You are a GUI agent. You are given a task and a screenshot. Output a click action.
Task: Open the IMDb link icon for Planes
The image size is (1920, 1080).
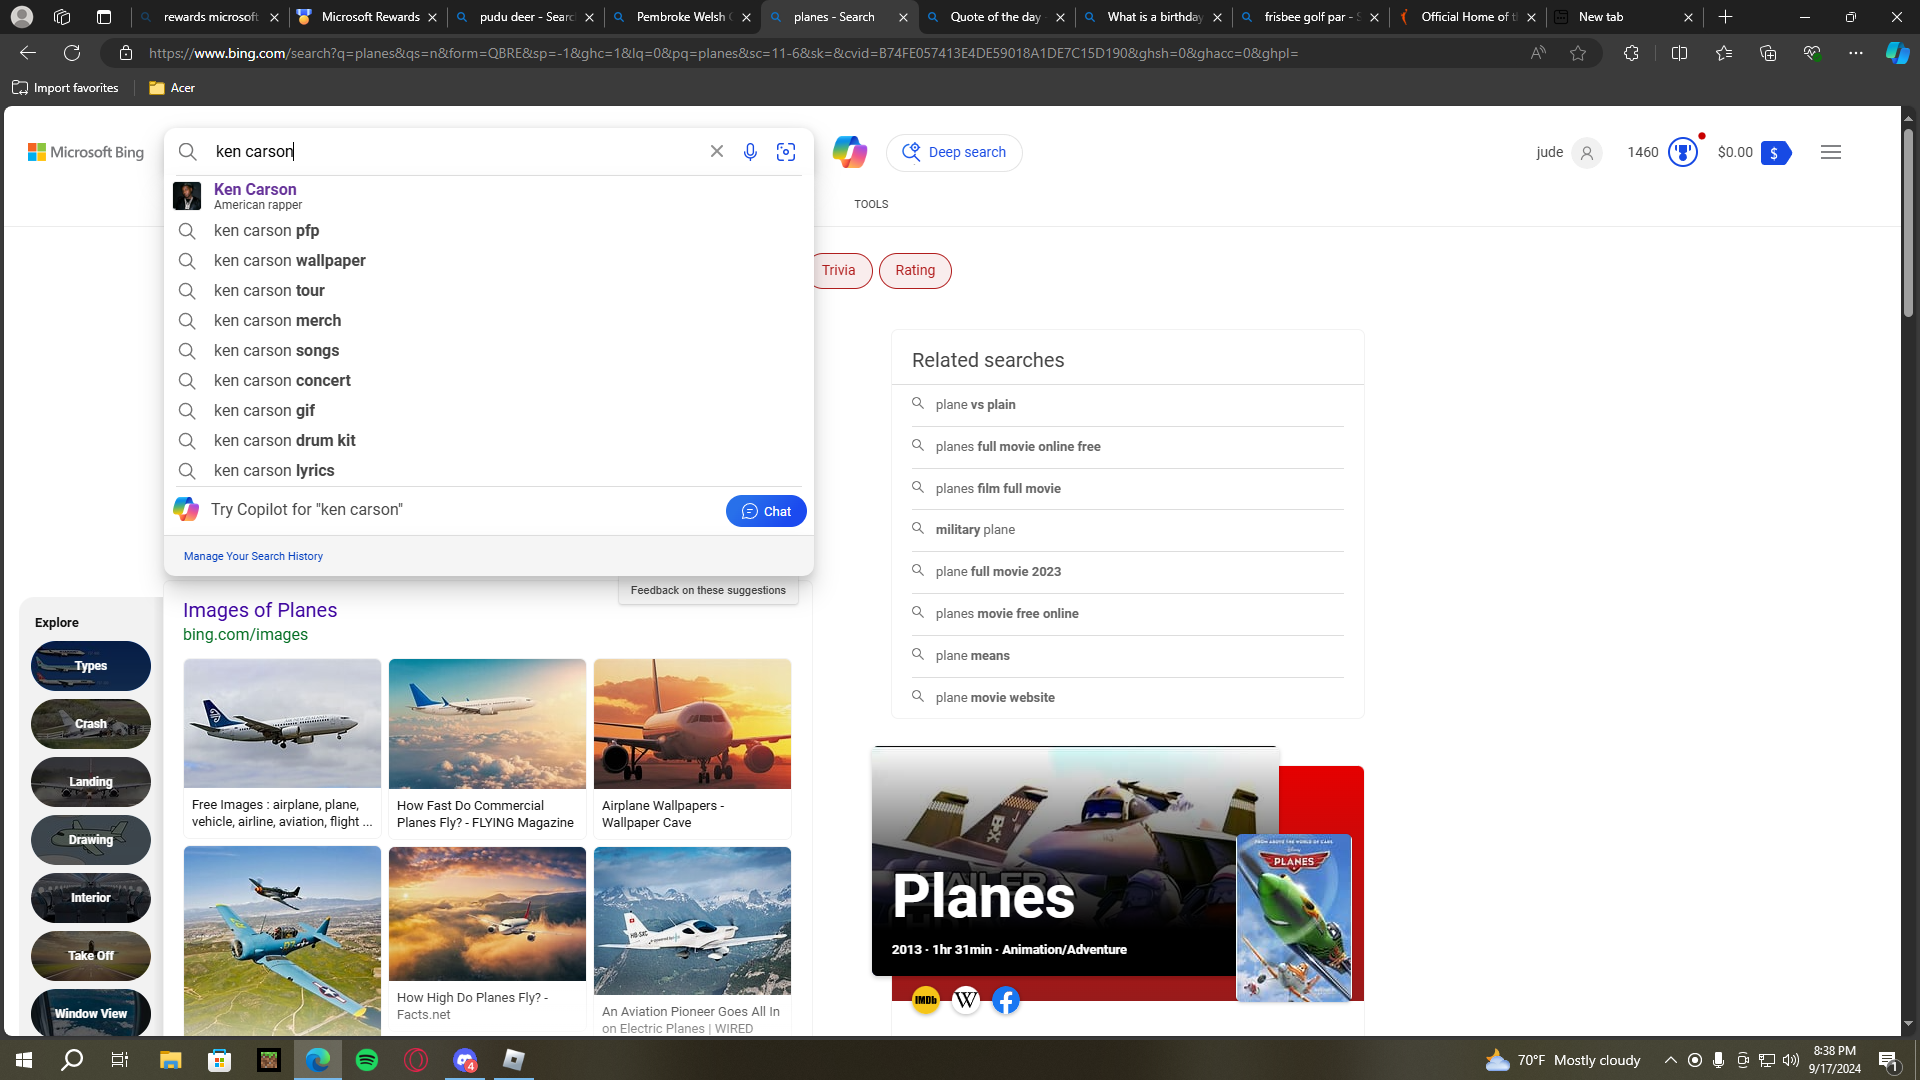(926, 1000)
